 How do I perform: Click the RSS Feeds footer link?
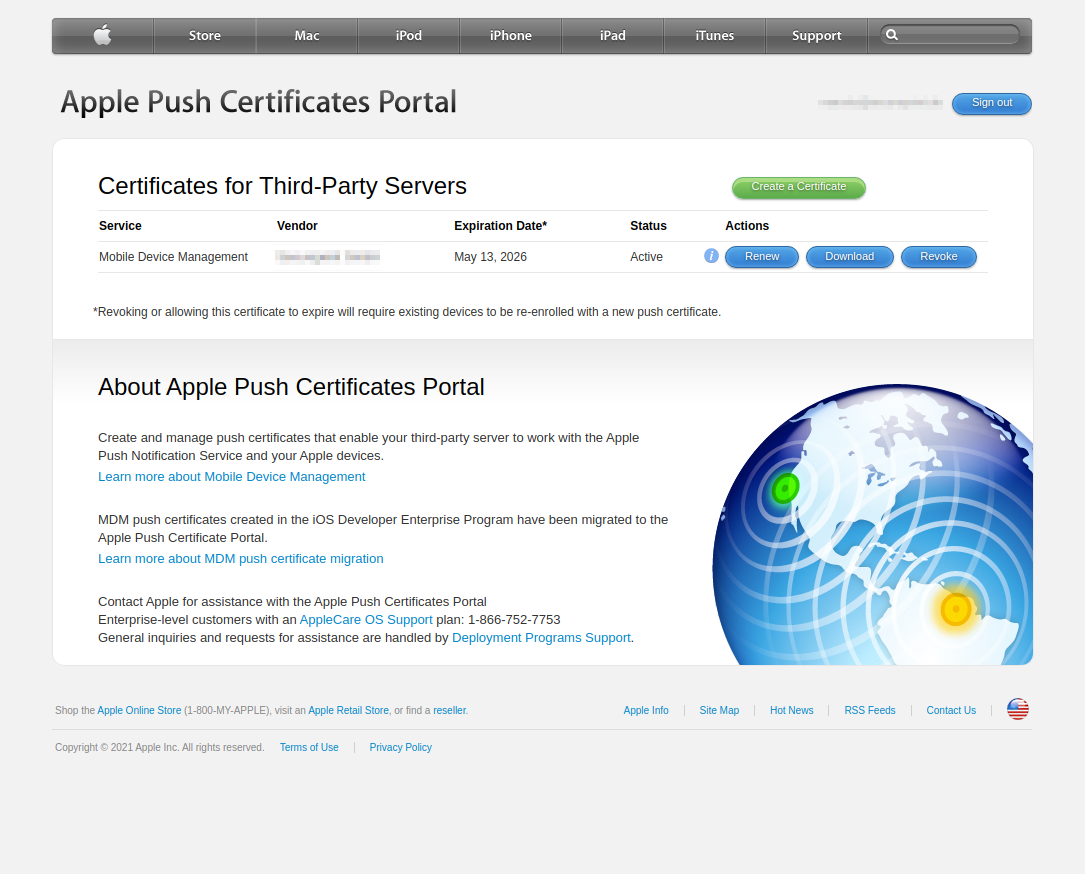coord(869,711)
